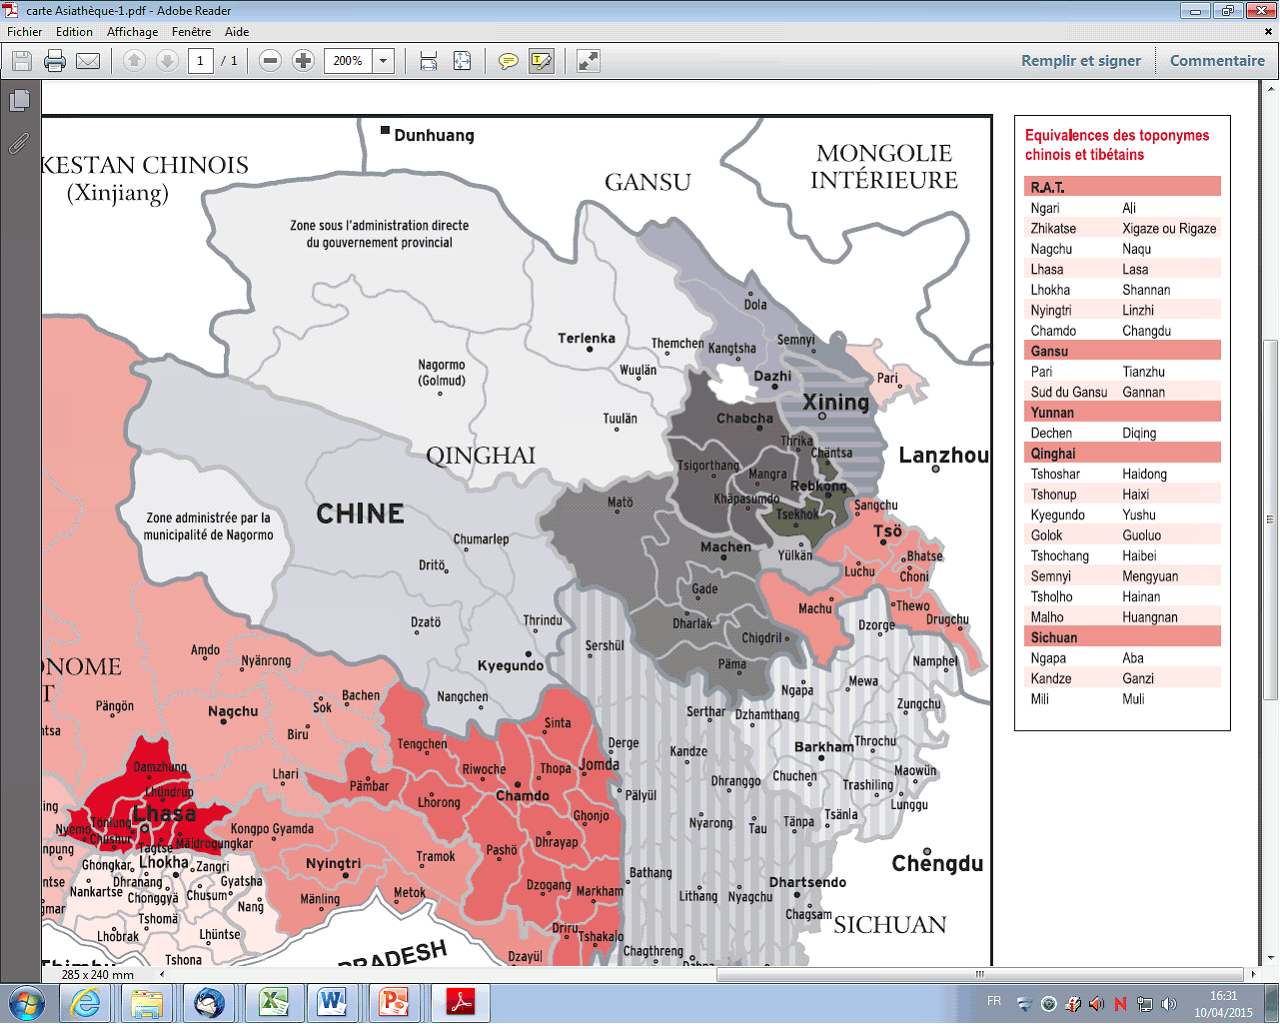The height and width of the screenshot is (1024, 1280).
Task: Click the email envelope icon
Action: click(x=88, y=61)
